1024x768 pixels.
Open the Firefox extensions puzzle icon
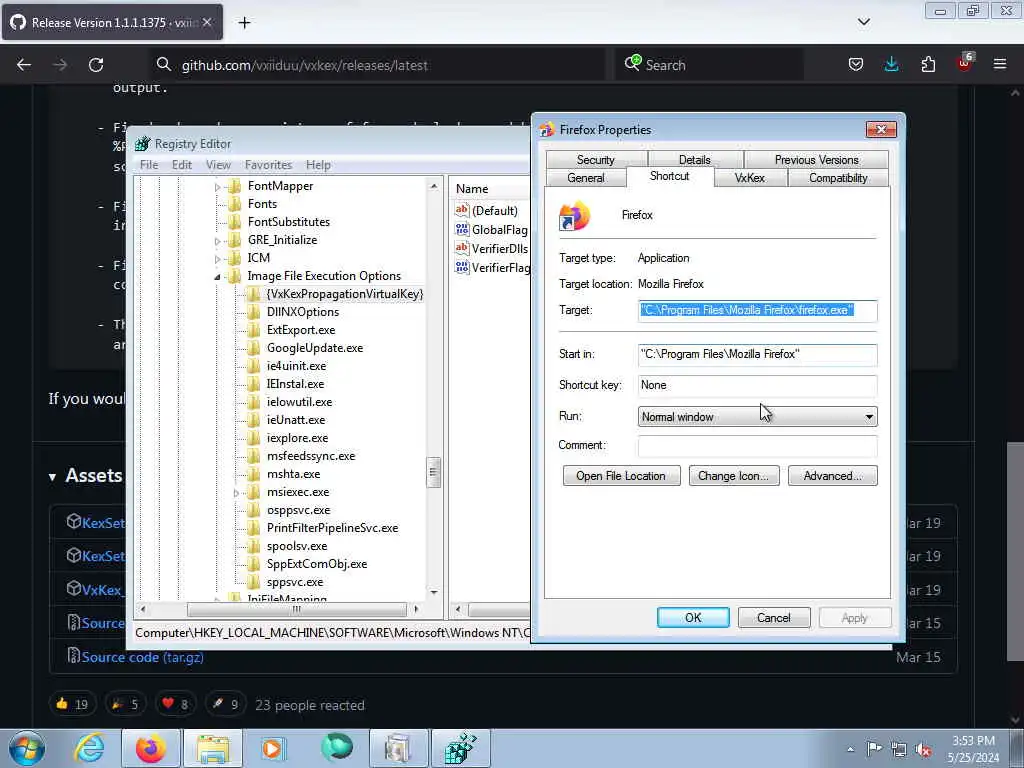pyautogui.click(x=928, y=64)
